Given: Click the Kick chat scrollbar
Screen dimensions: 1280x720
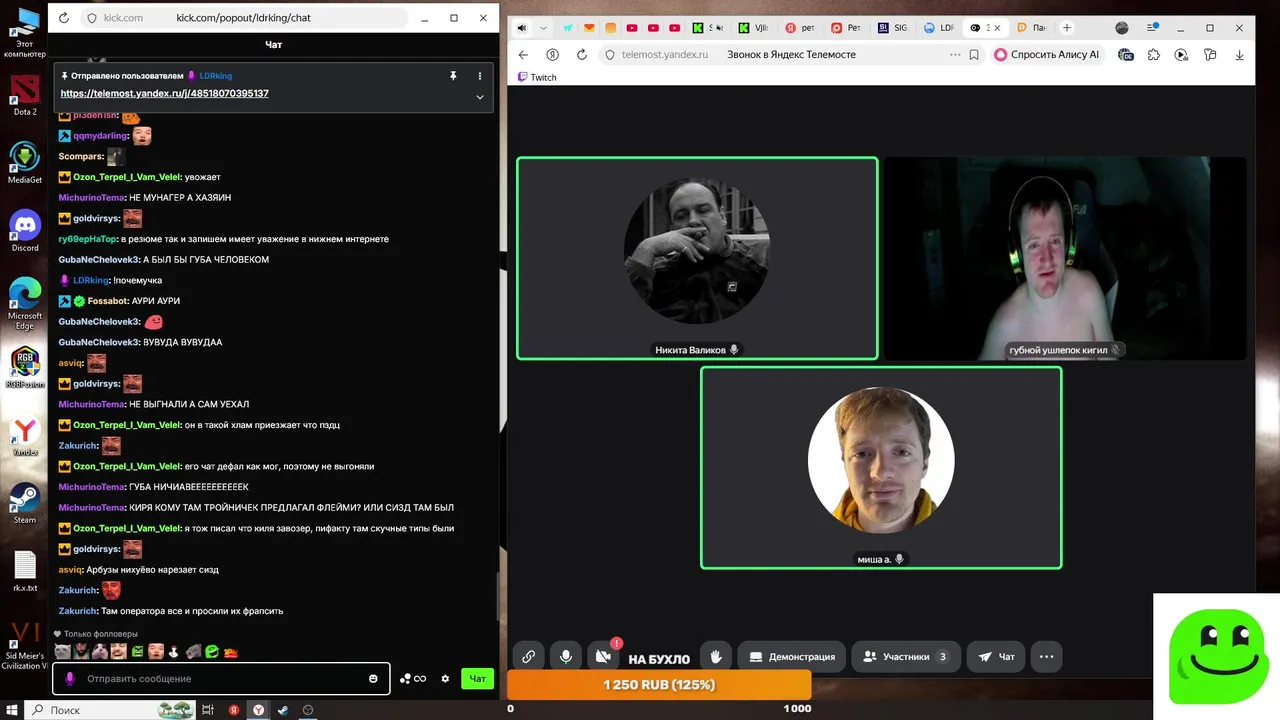Looking at the screenshot, I should (x=496, y=598).
